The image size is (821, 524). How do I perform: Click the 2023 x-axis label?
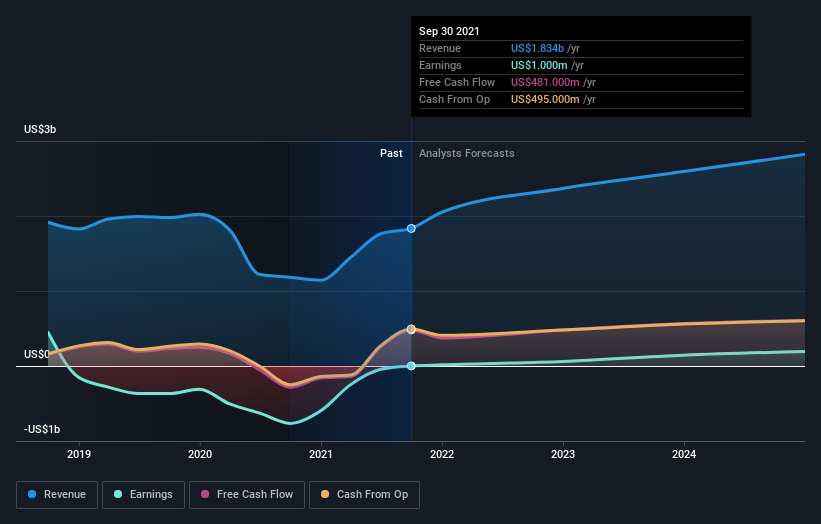click(x=563, y=454)
